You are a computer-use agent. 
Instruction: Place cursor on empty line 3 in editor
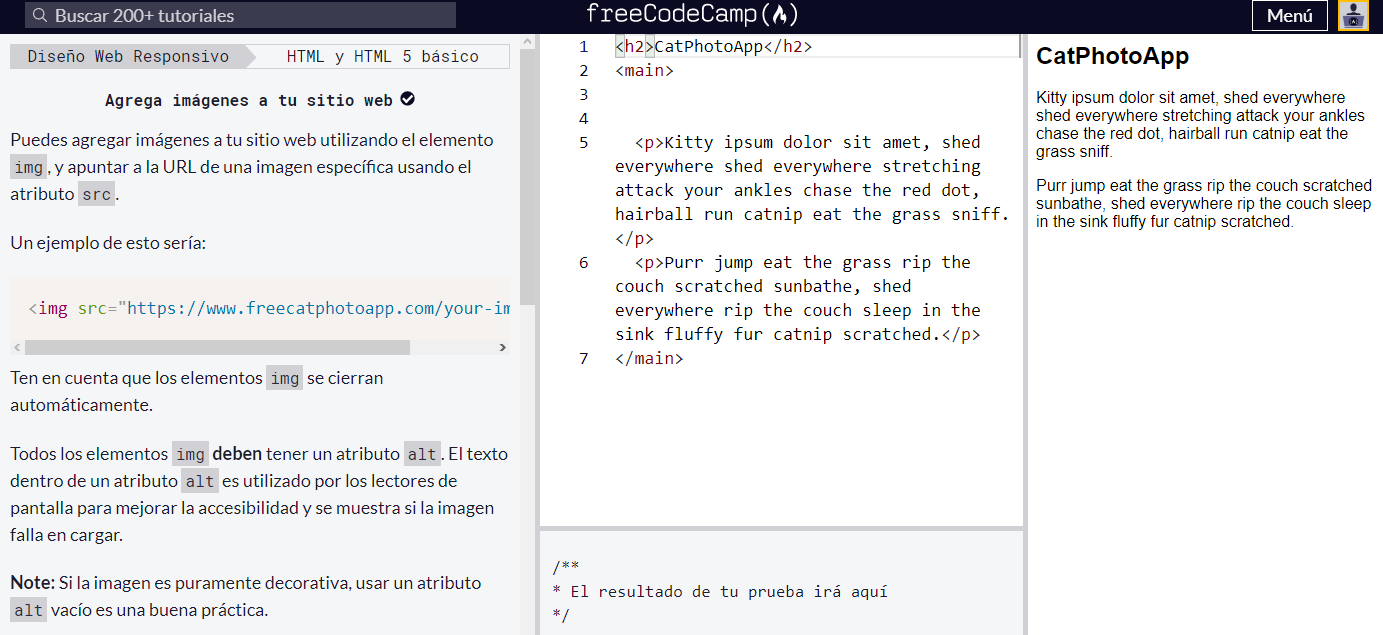800,95
